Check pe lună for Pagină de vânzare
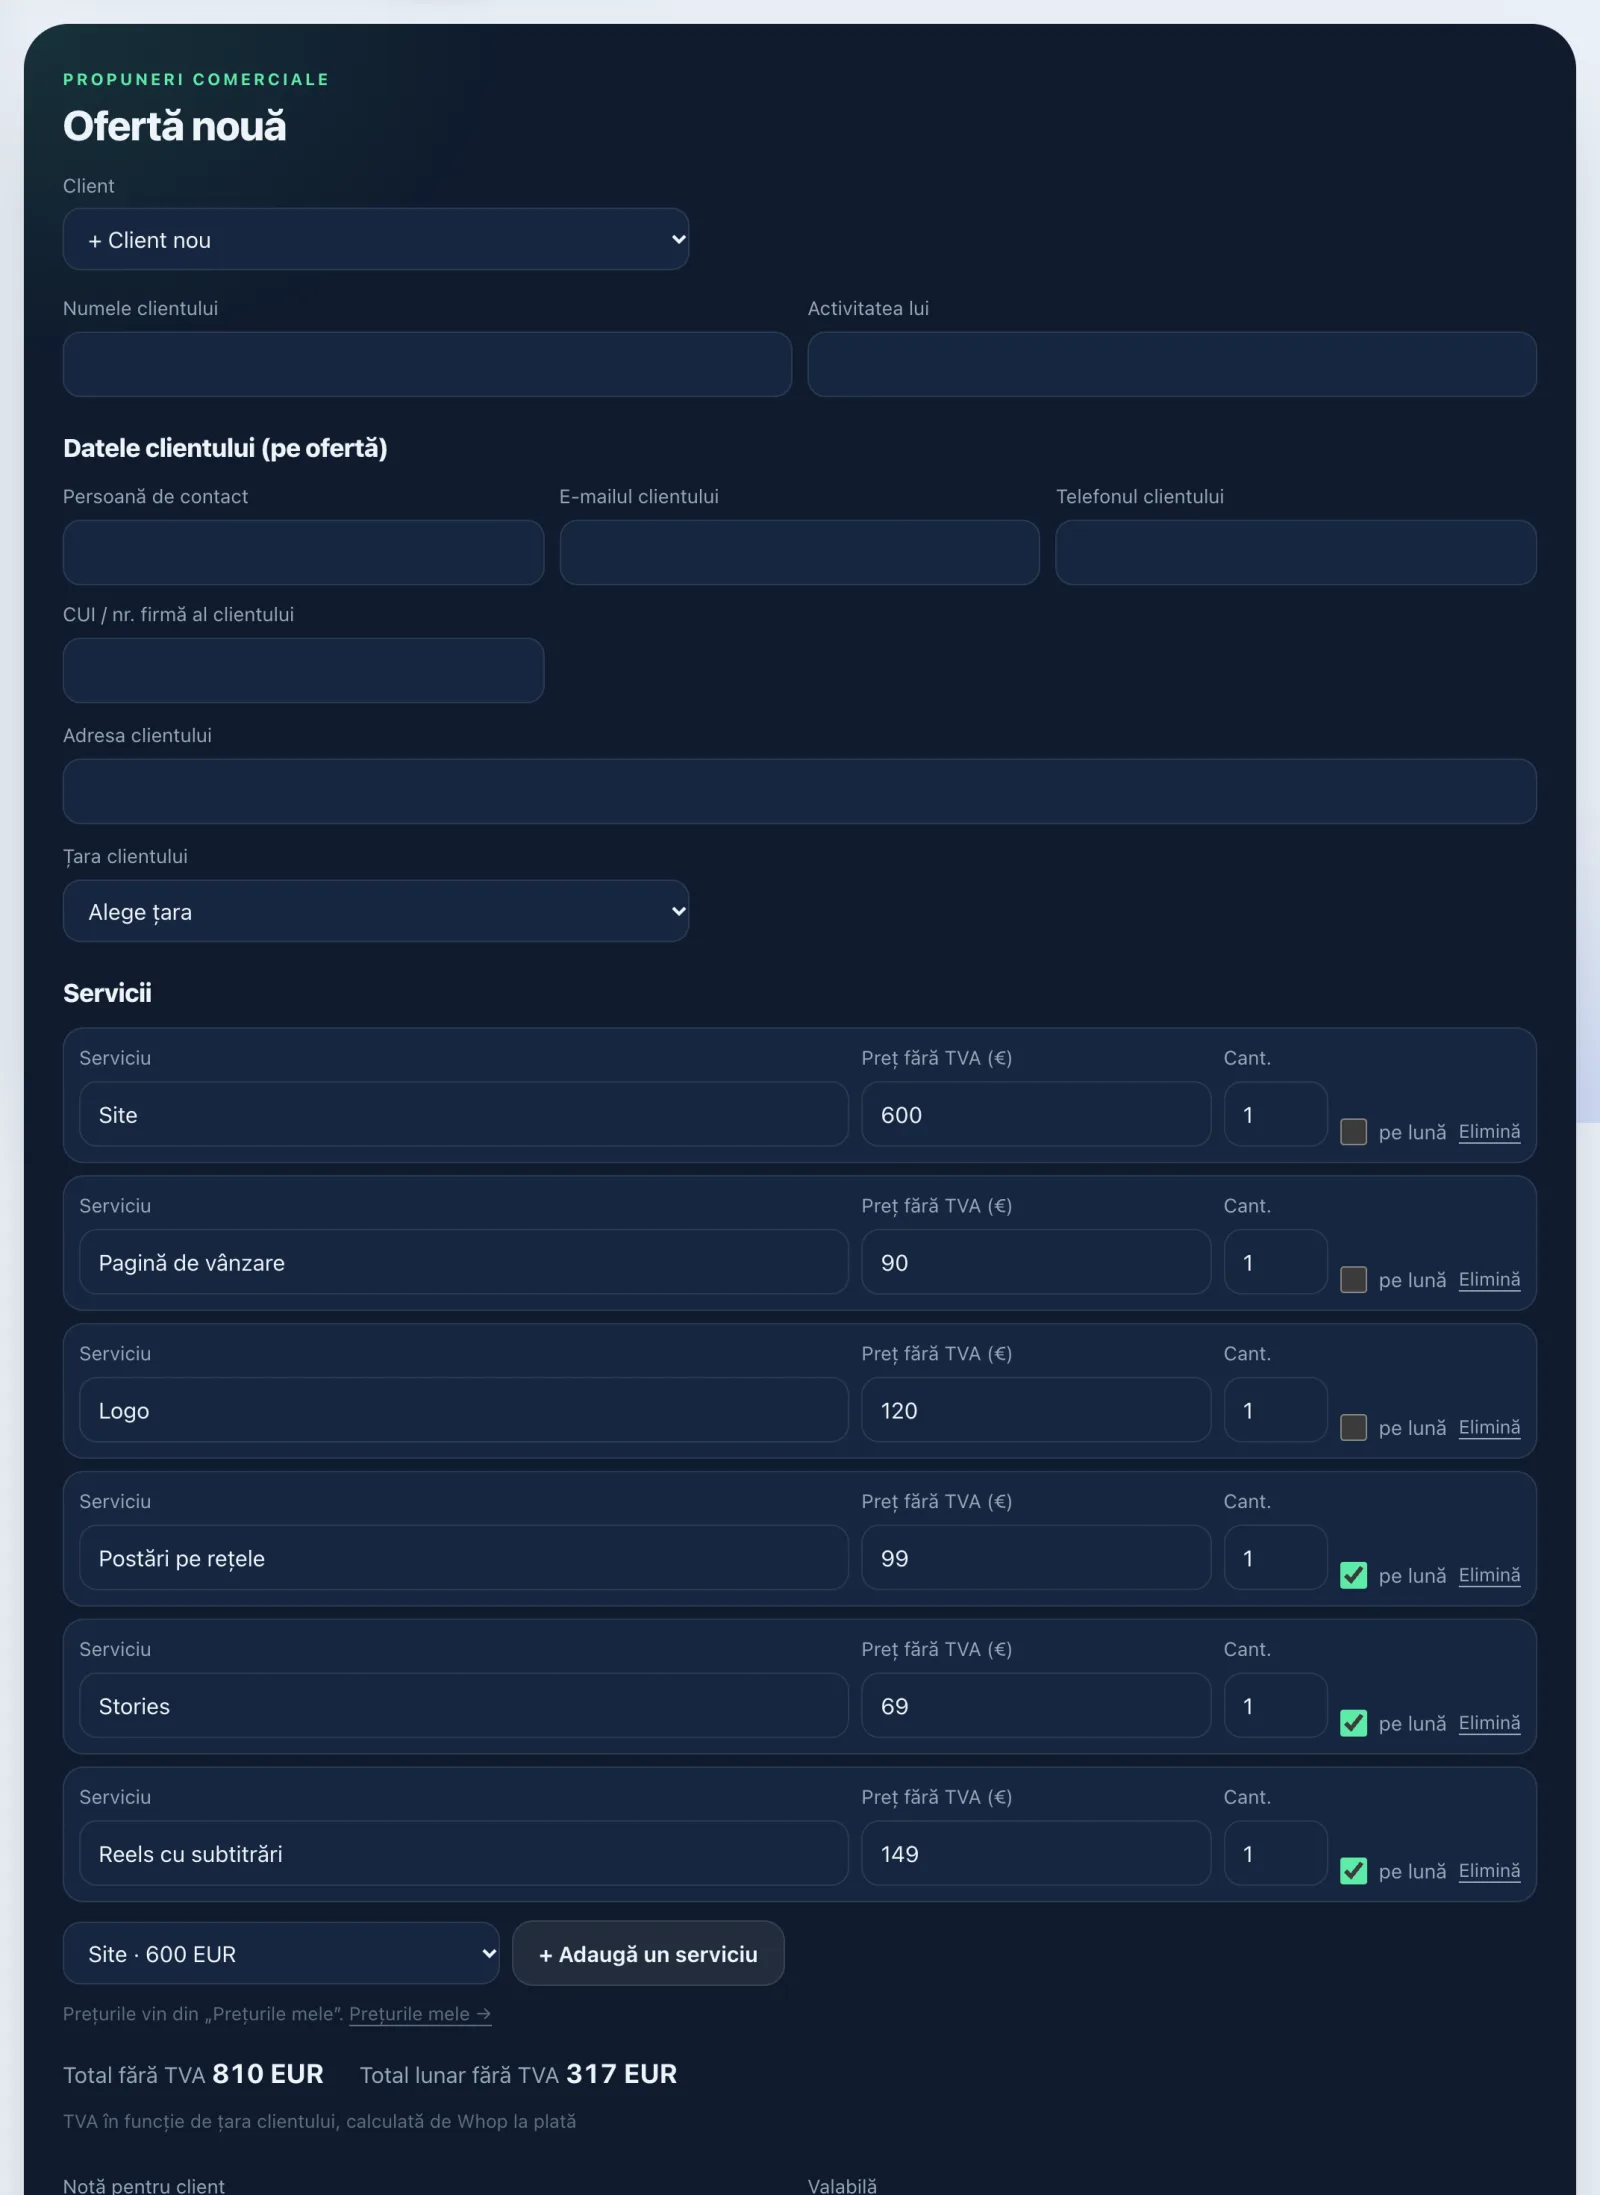Image resolution: width=1600 pixels, height=2195 pixels. click(x=1353, y=1280)
